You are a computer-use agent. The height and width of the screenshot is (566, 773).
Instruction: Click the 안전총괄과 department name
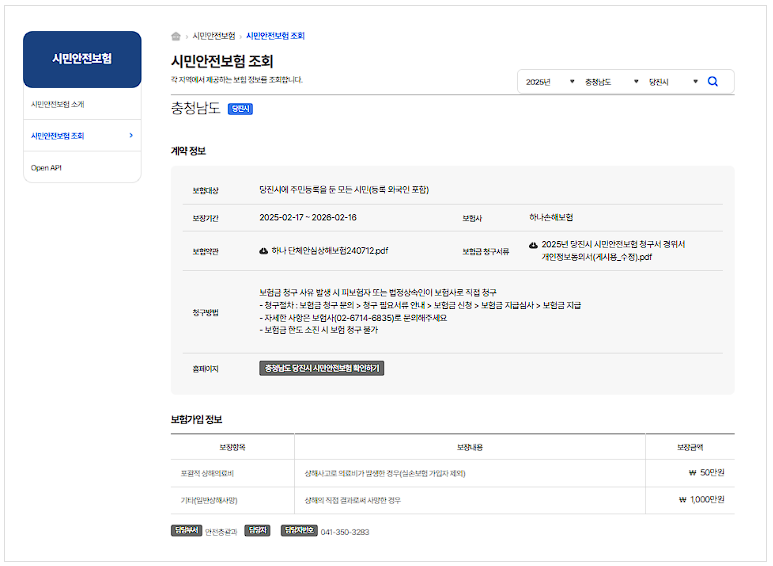221,532
